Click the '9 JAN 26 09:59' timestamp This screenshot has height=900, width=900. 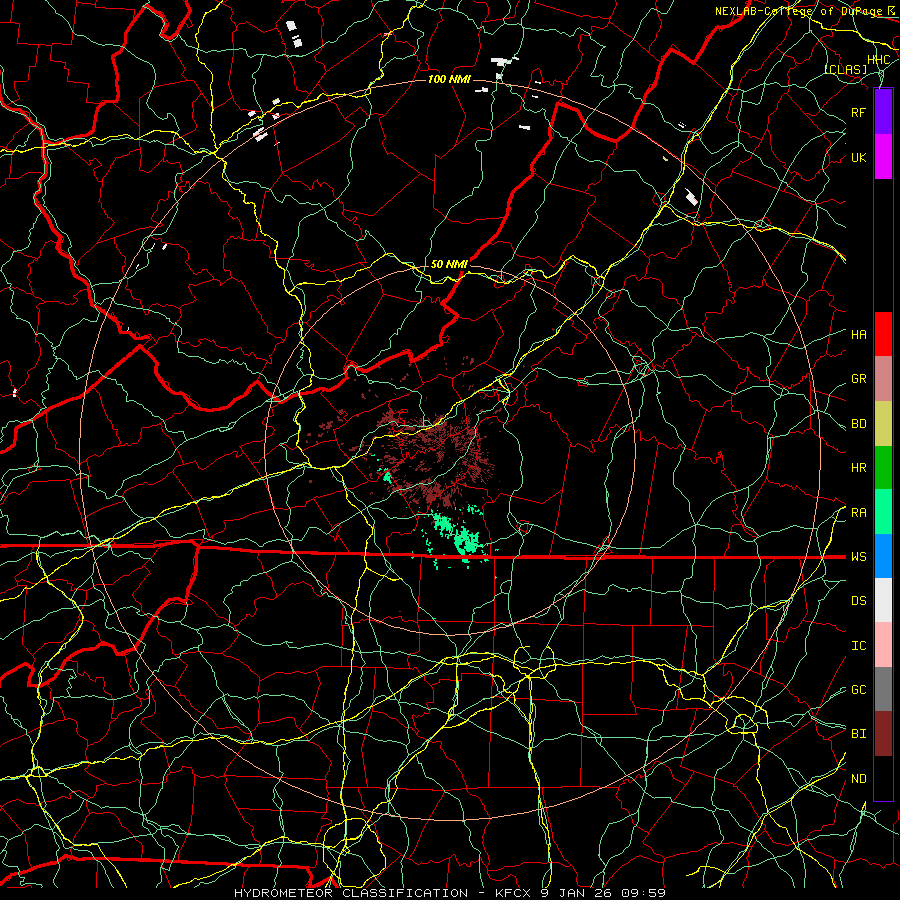pos(603,893)
